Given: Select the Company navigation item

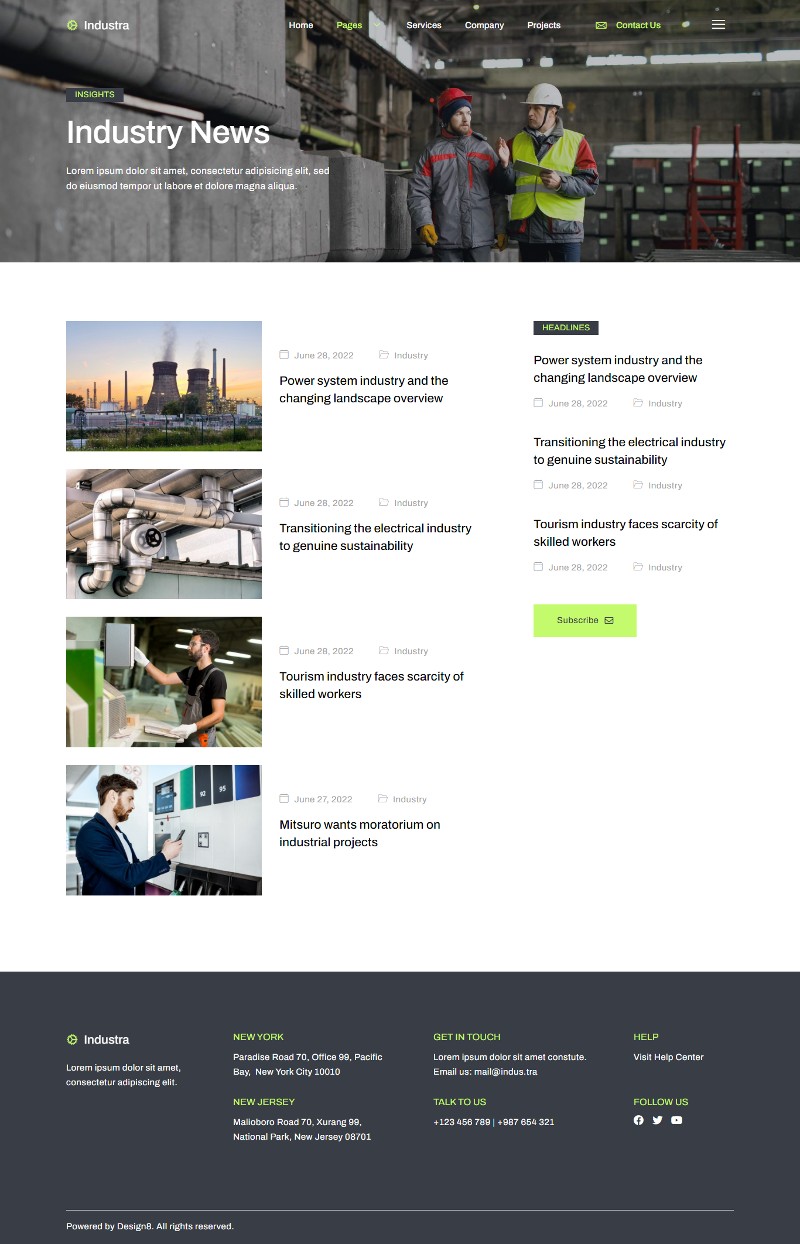Looking at the screenshot, I should click(484, 25).
